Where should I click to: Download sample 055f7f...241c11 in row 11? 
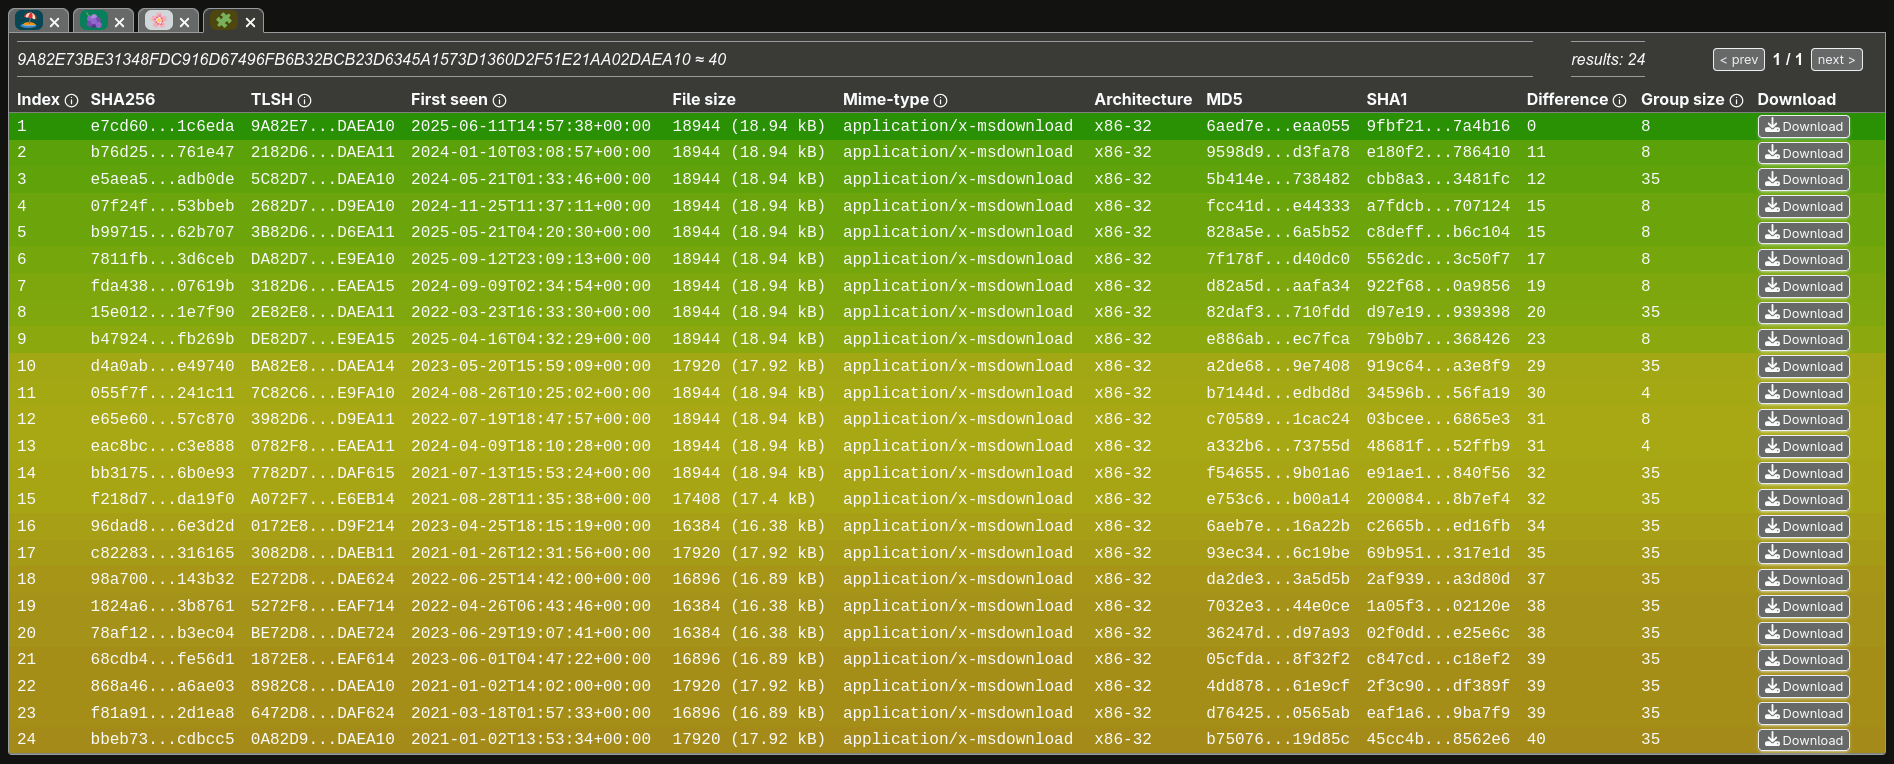pyautogui.click(x=1803, y=393)
